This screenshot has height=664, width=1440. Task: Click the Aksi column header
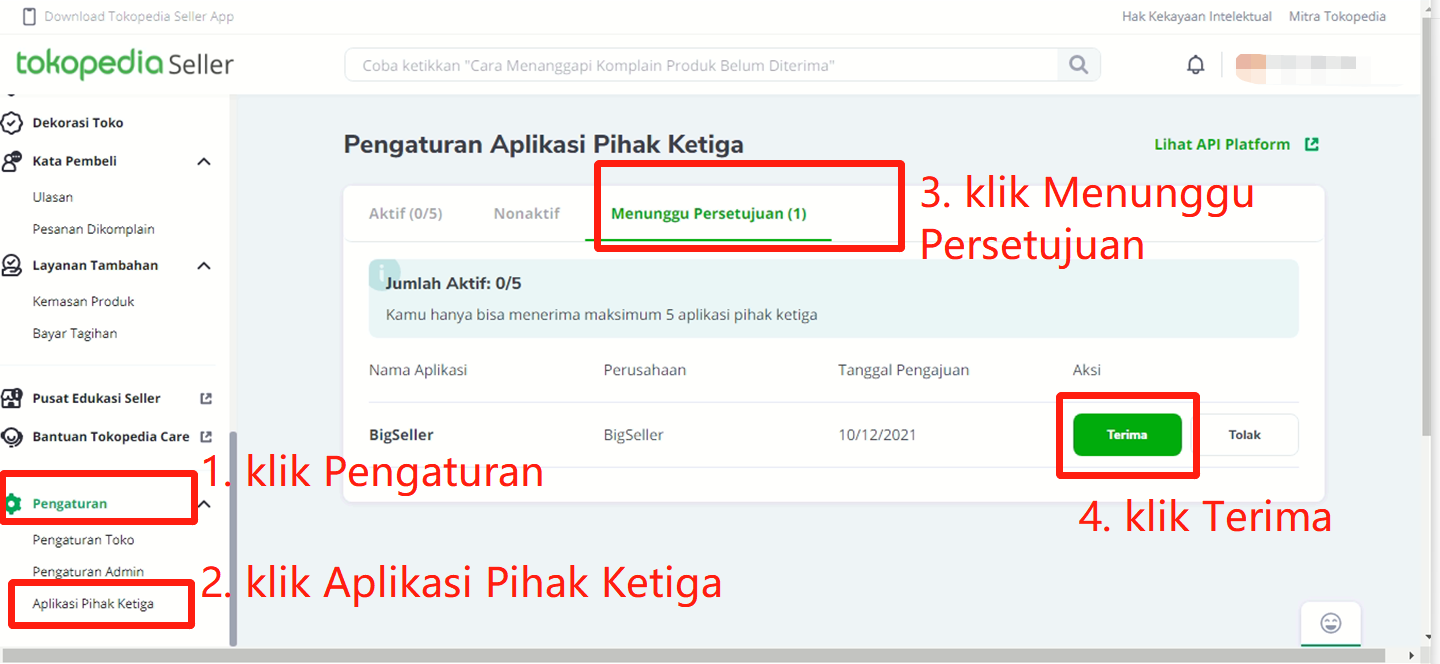point(1087,370)
